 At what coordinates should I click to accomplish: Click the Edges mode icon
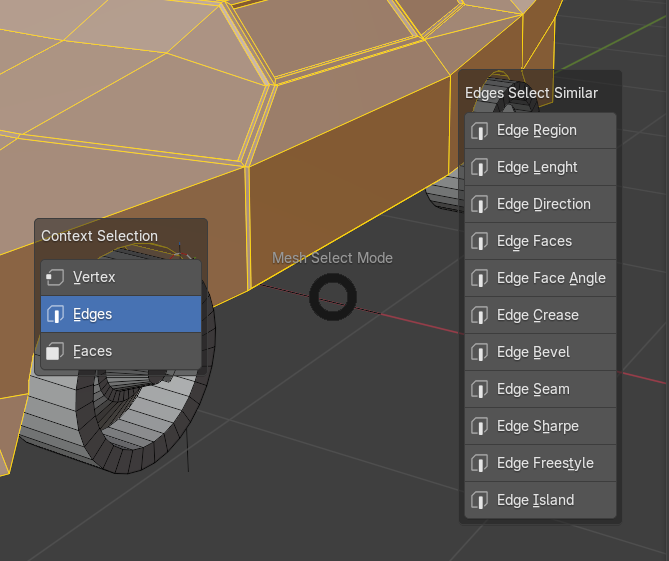(55, 314)
